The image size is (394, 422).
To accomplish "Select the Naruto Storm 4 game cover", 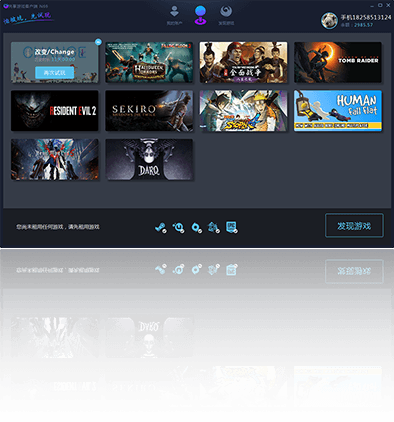I will [243, 111].
